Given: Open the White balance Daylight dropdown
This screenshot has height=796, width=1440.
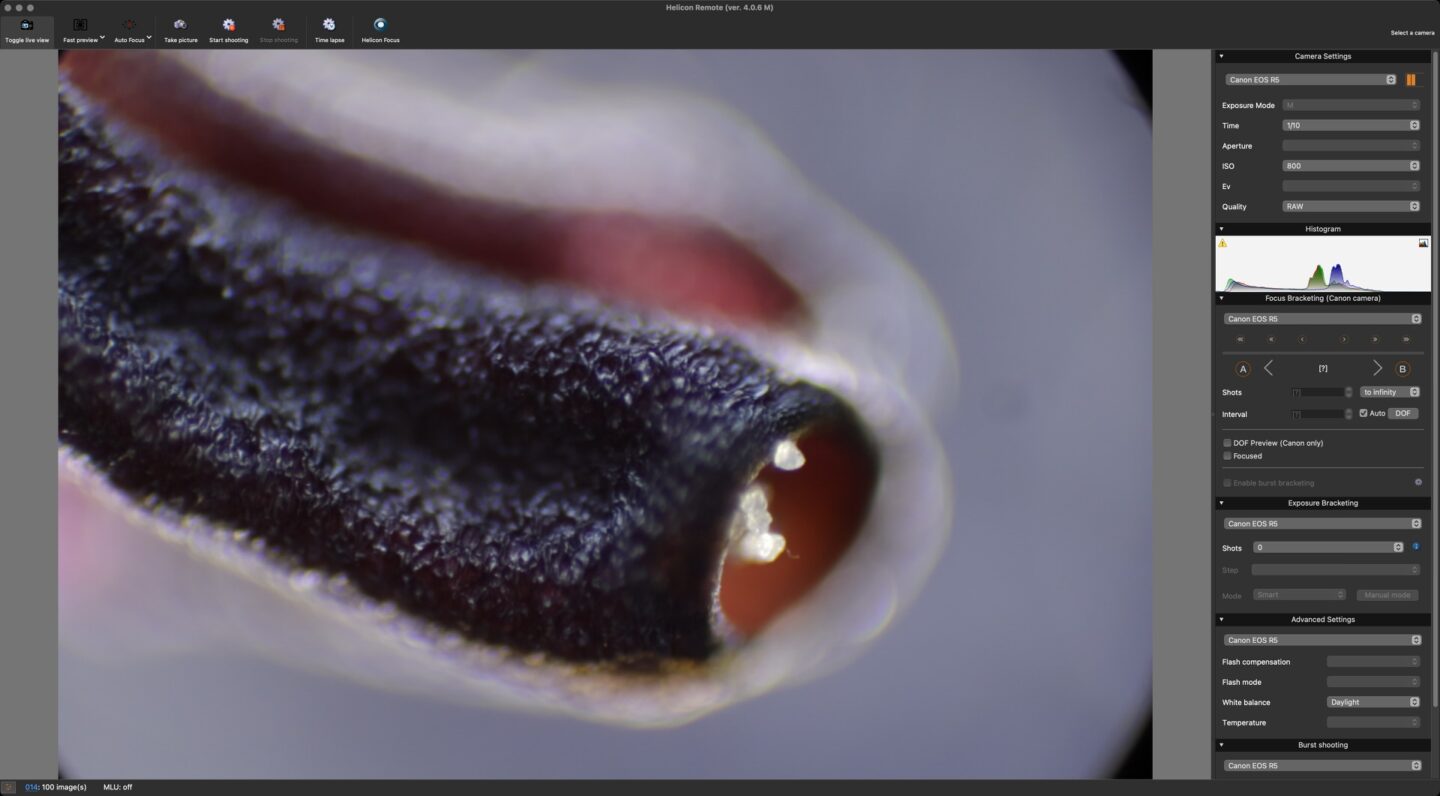Looking at the screenshot, I should (x=1372, y=702).
